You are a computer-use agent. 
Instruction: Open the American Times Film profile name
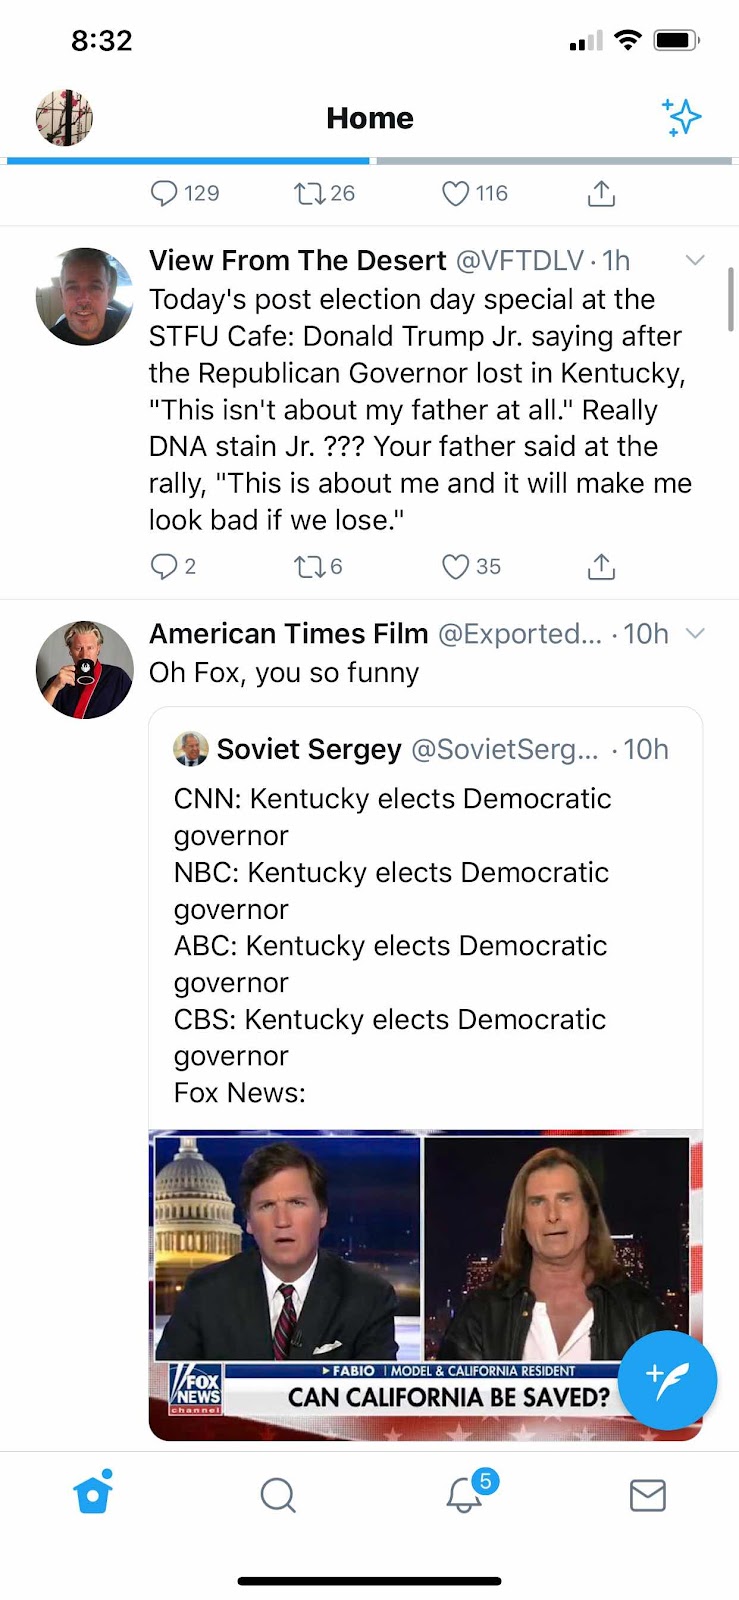(288, 634)
